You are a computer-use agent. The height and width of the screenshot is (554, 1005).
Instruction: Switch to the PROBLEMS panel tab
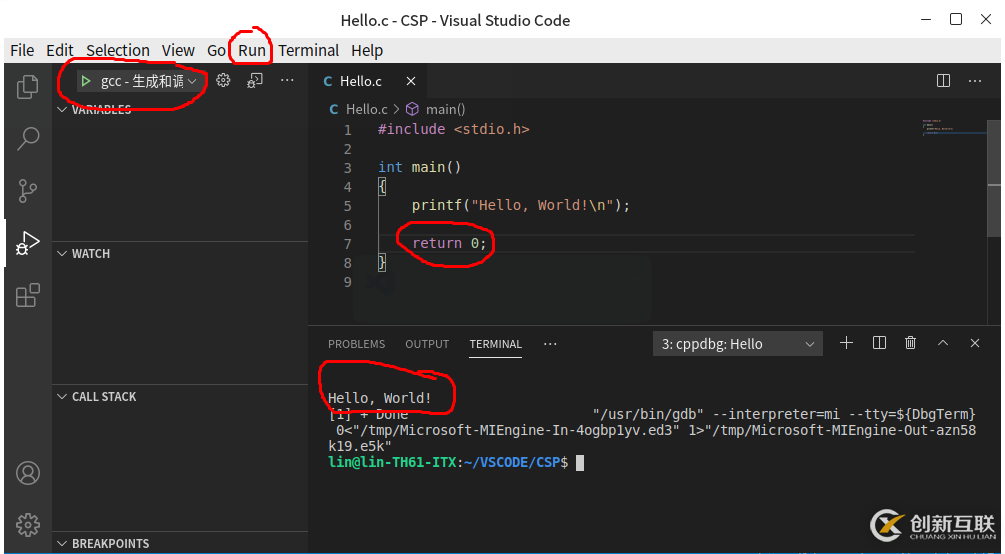(356, 344)
